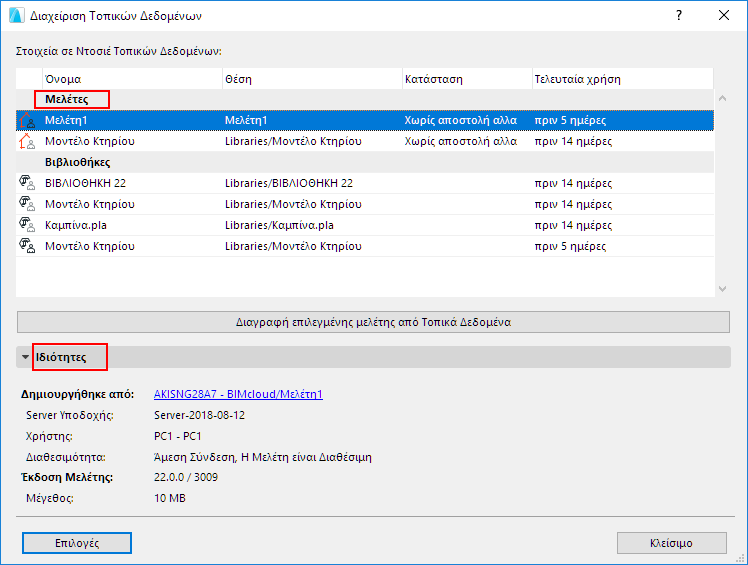Click Διαγραφή επιλεγμένης μελέτης από Τοπικά Δεδομένα button
This screenshot has width=748, height=565.
[x=373, y=322]
